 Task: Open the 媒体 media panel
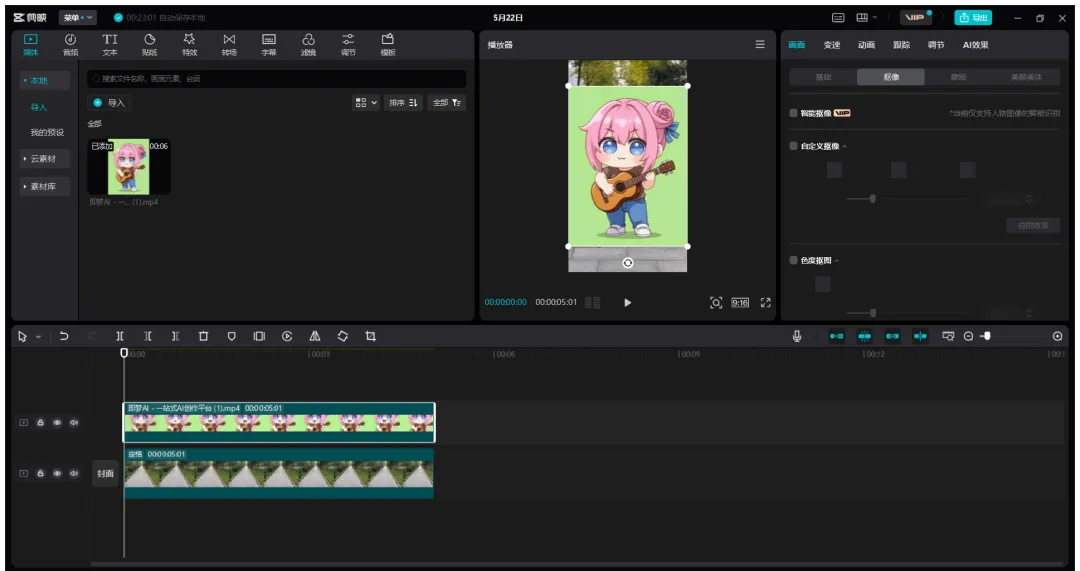31,44
